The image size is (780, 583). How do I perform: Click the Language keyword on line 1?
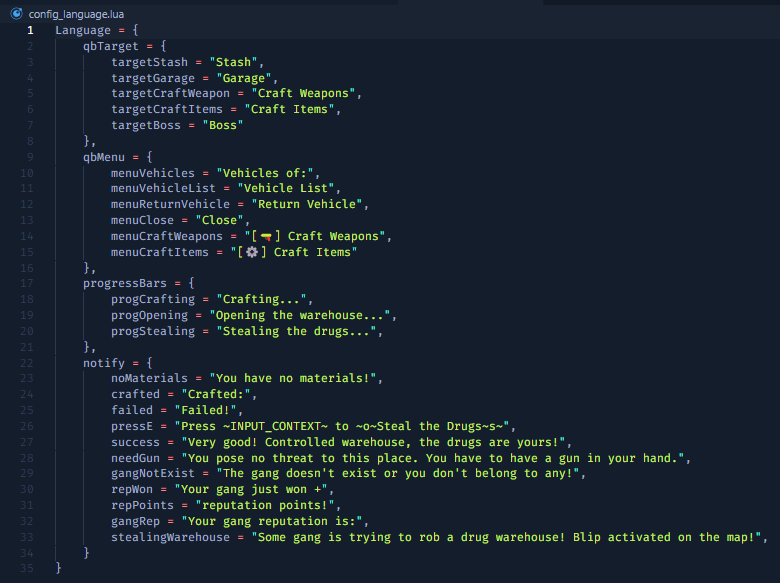click(x=83, y=30)
